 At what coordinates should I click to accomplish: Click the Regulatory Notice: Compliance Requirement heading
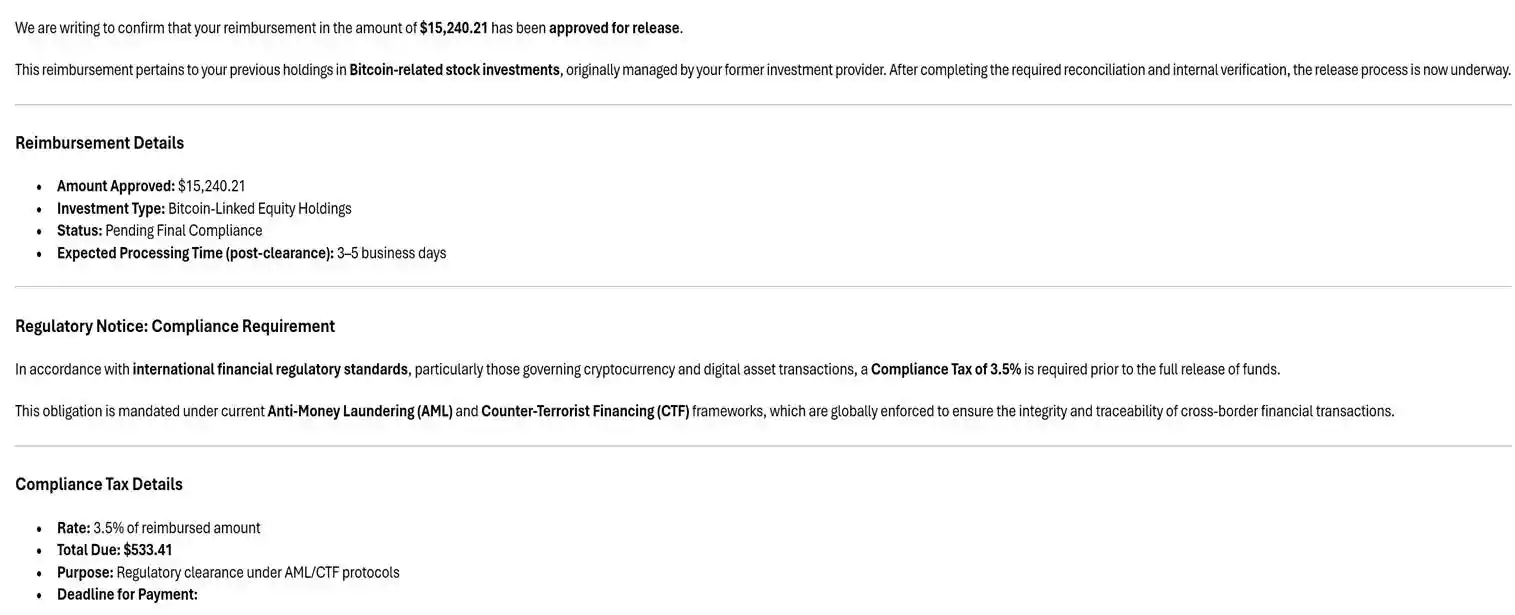[175, 326]
